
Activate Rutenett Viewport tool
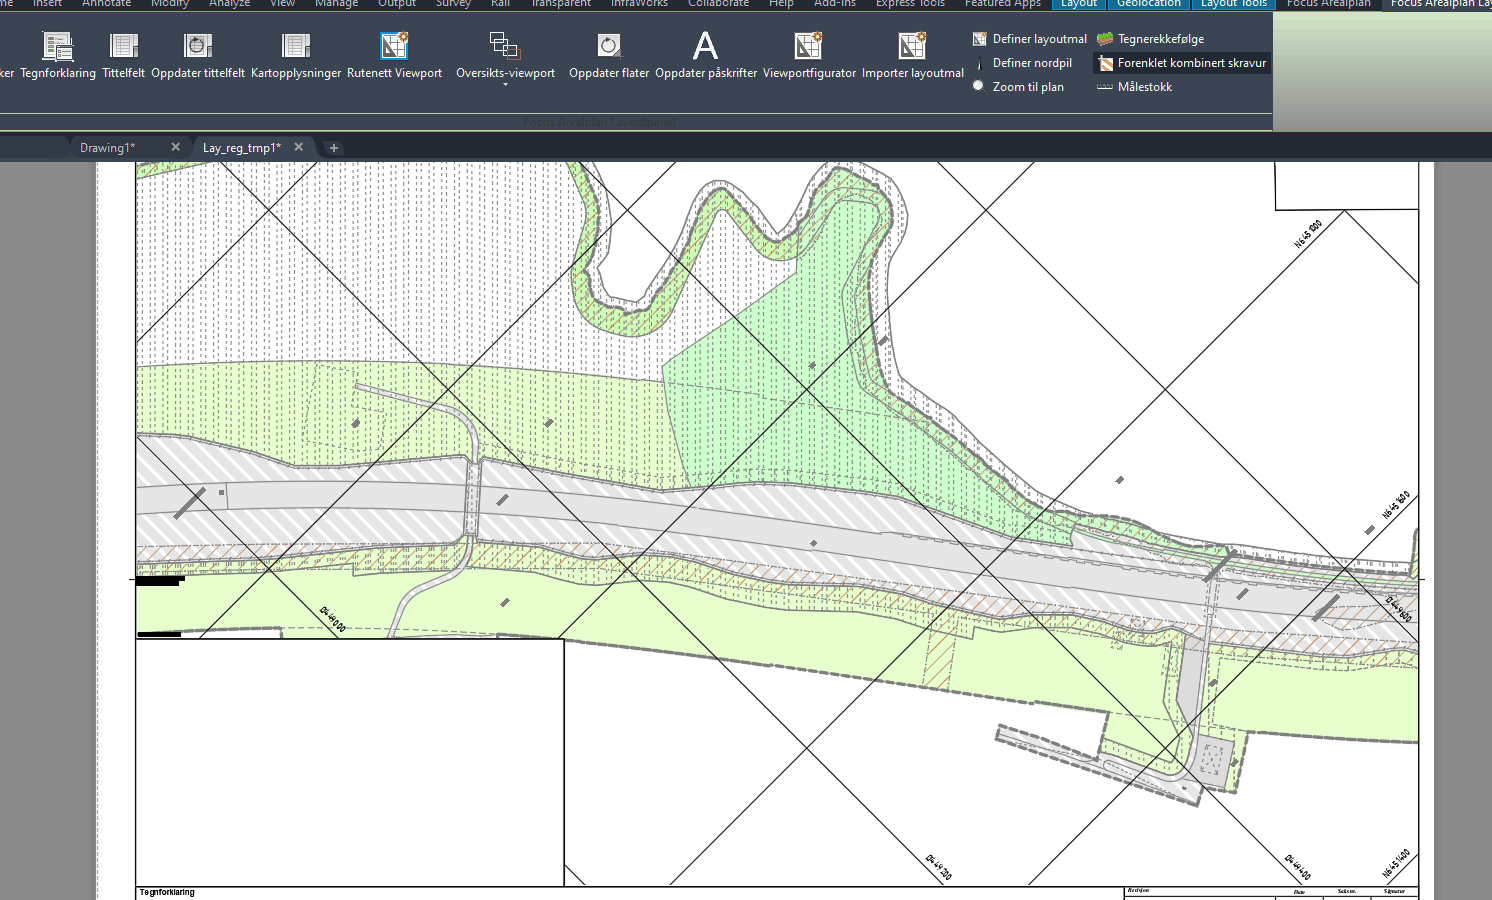394,46
